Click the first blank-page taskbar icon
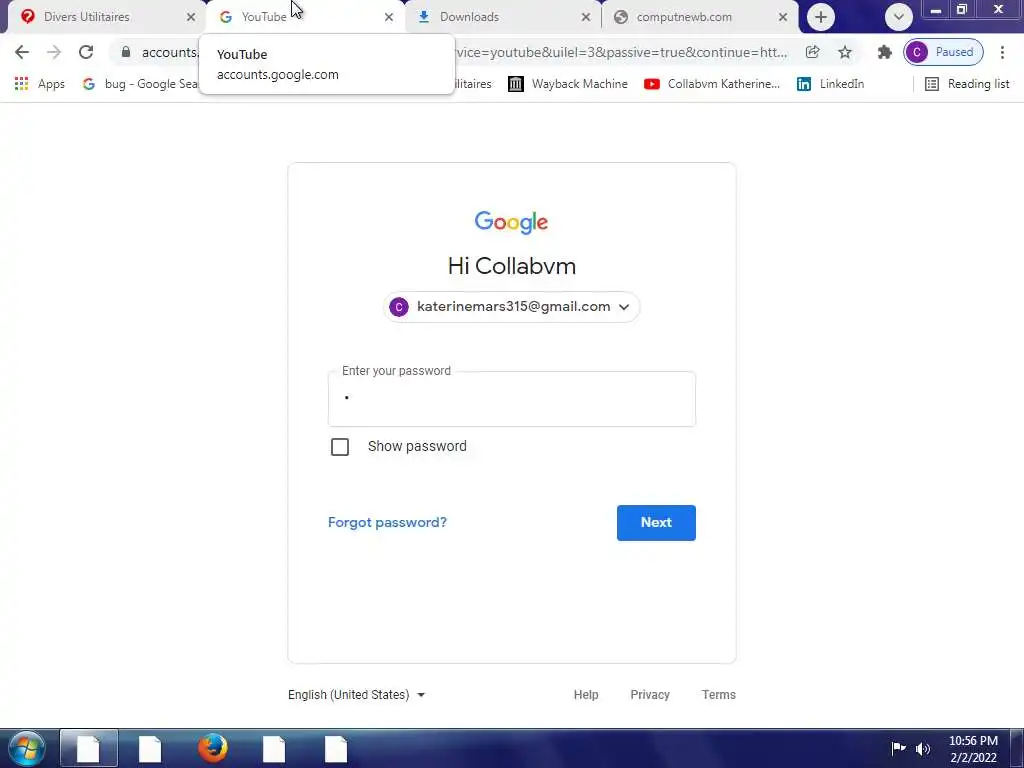Screen dimensions: 1024x768 pyautogui.click(x=89, y=748)
